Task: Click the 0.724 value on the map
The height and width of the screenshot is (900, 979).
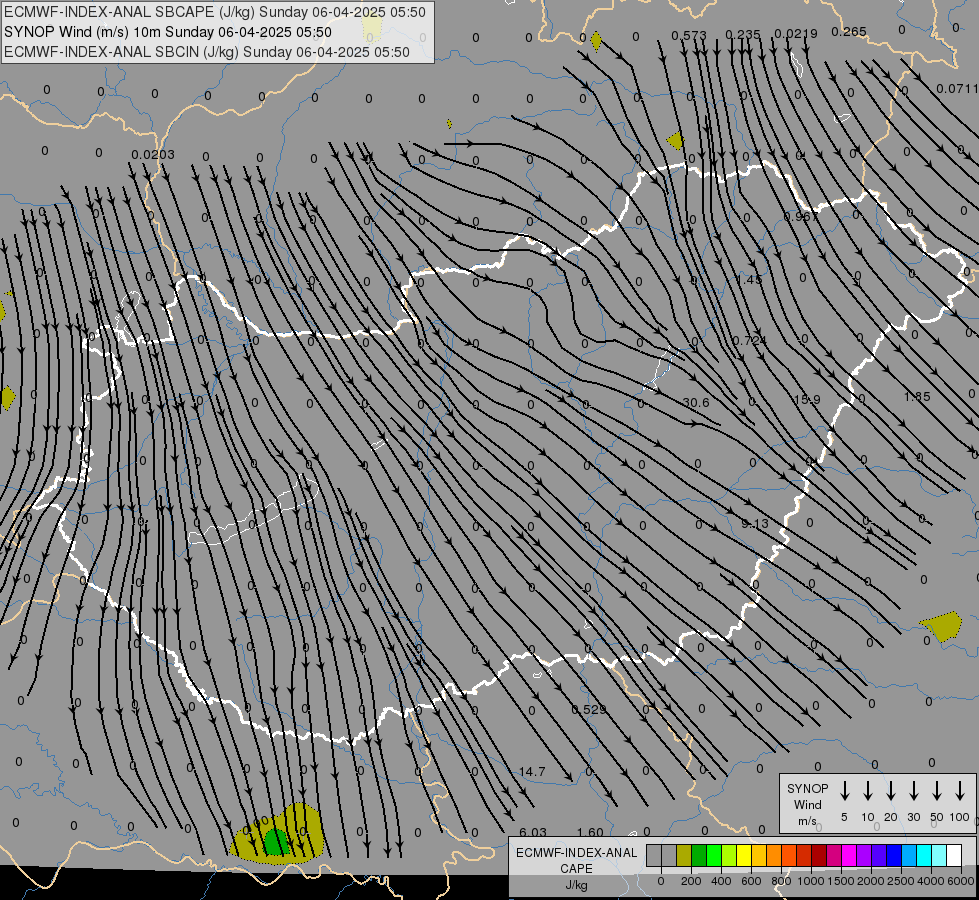Action: coord(749,340)
